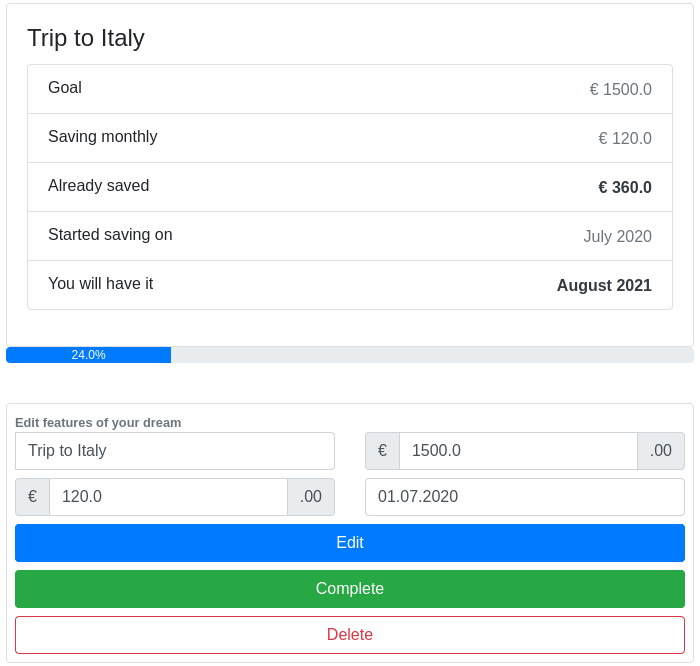Focus the dream name field 'Trip to Italy'

(x=175, y=450)
